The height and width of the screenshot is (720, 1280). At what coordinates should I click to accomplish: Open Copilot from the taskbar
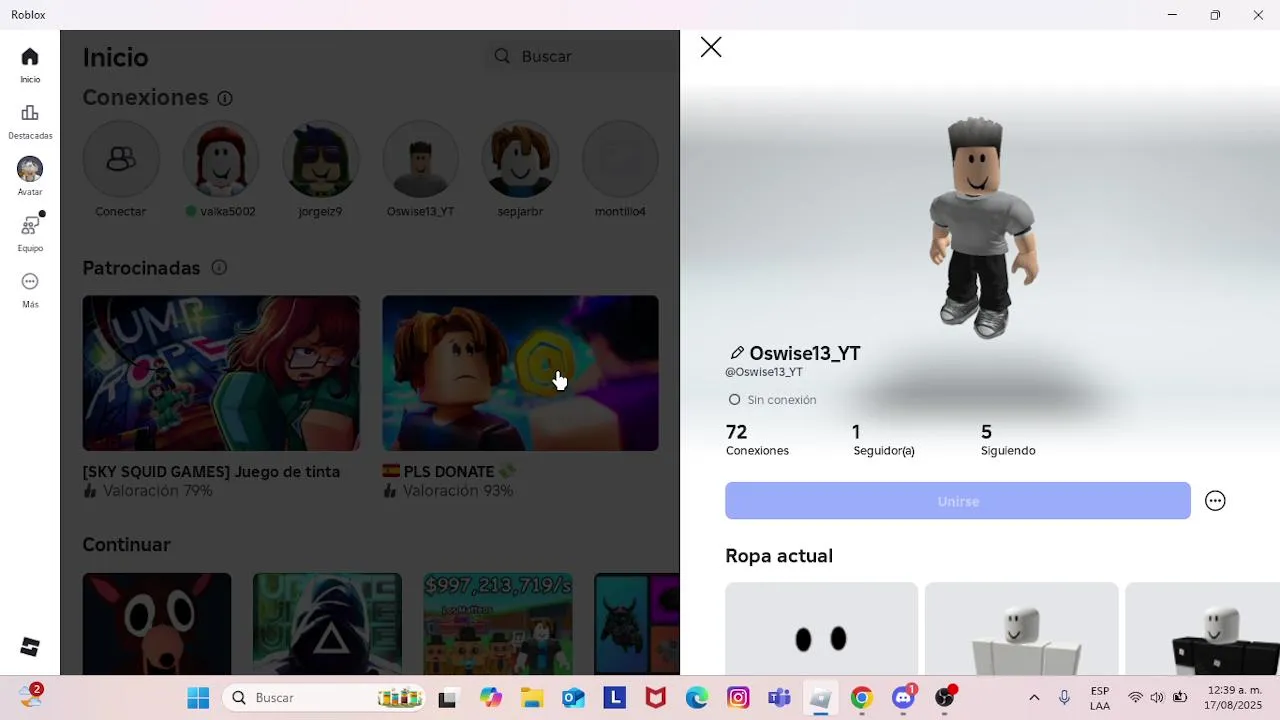tap(490, 698)
